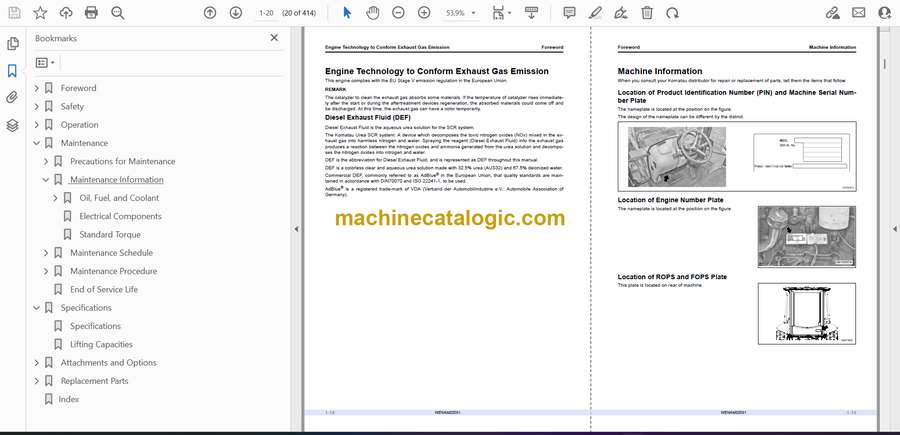Viewport: 900px width, 435px height.
Task: Expand the Oil, Fuel, and Coolant bookmark
Action: pos(56,198)
